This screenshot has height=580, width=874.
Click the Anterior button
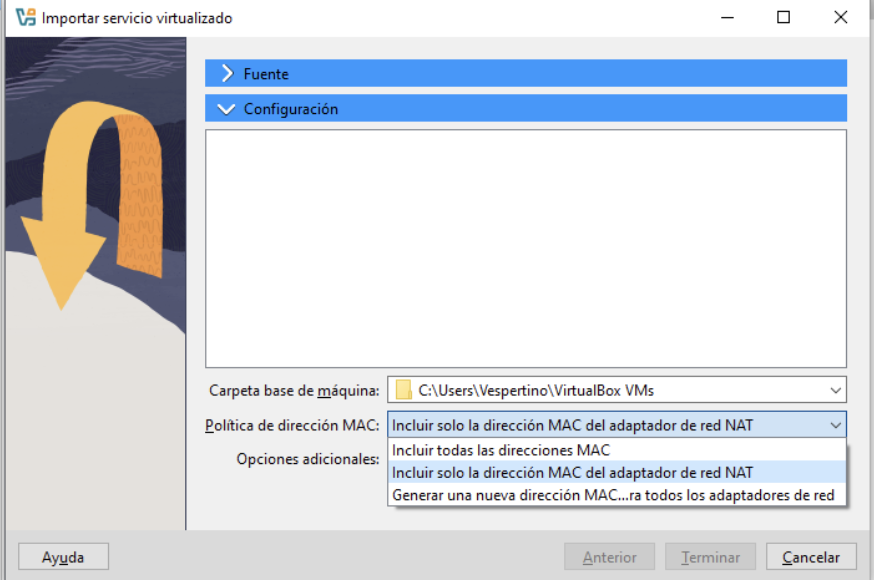[x=609, y=557]
